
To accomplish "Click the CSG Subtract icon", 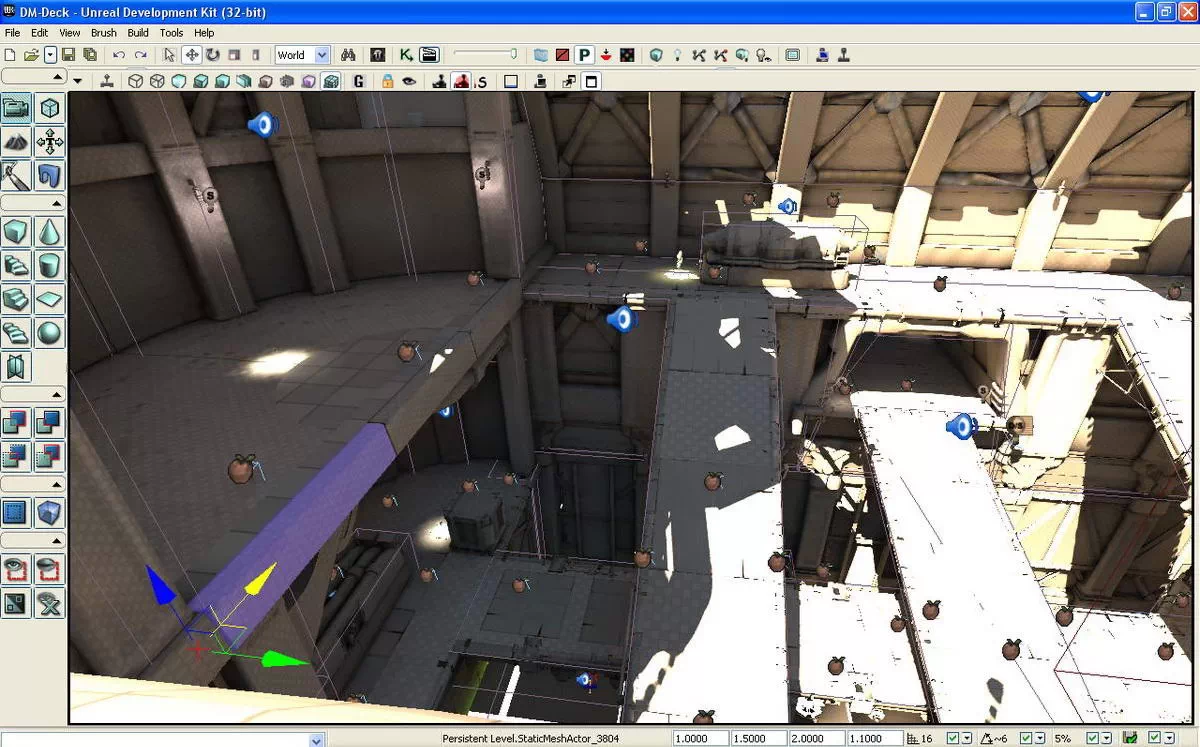I will 50,422.
